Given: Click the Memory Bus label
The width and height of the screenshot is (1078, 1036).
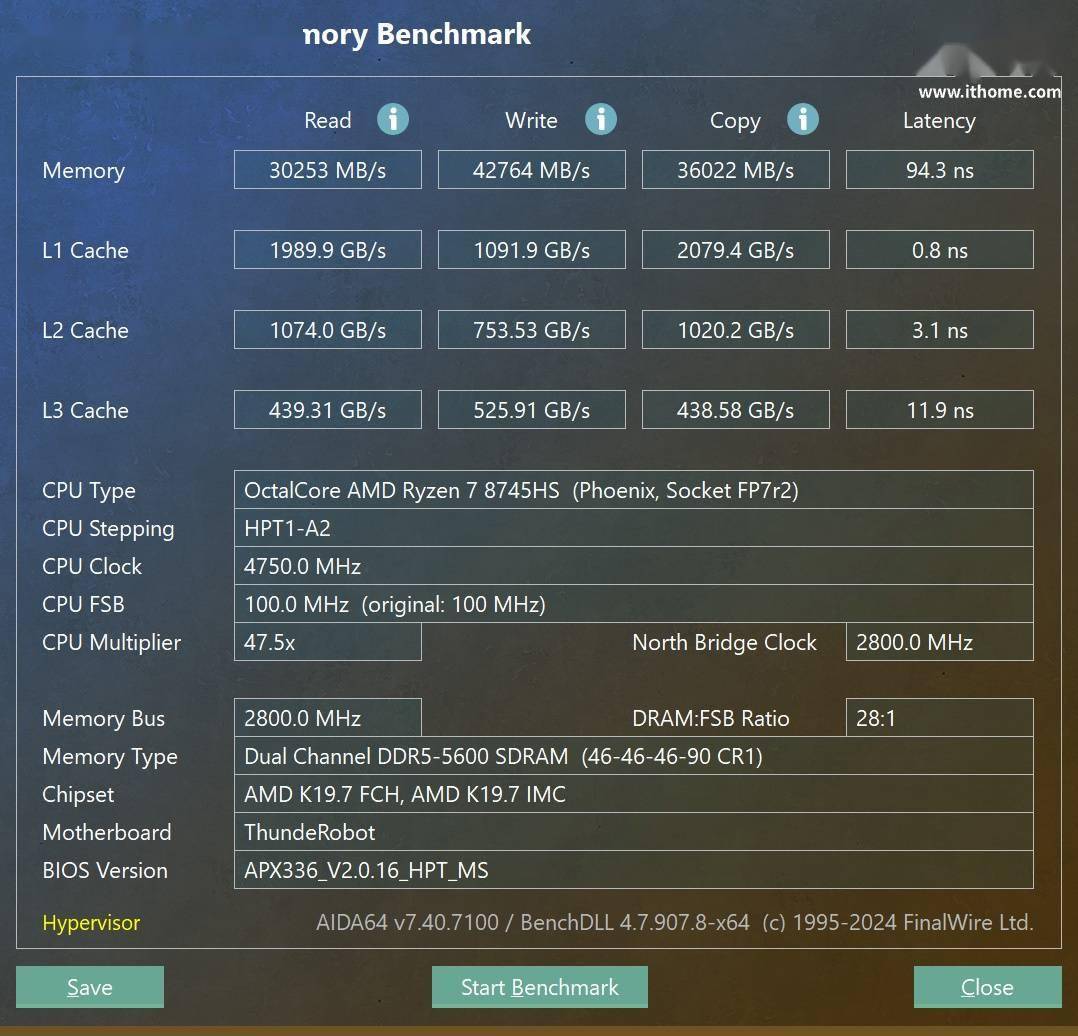Looking at the screenshot, I should click(104, 718).
